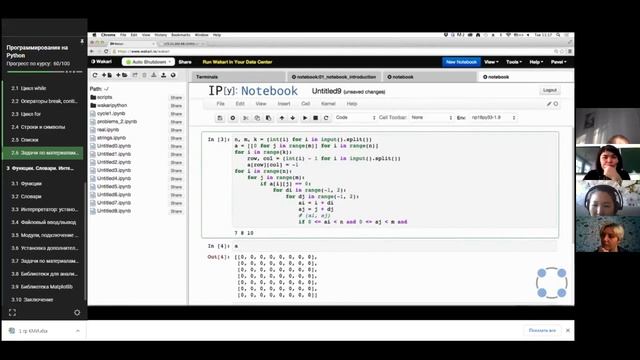Click Share next to scripts folder
Viewport: 640px width, 360px height.
click(x=176, y=98)
